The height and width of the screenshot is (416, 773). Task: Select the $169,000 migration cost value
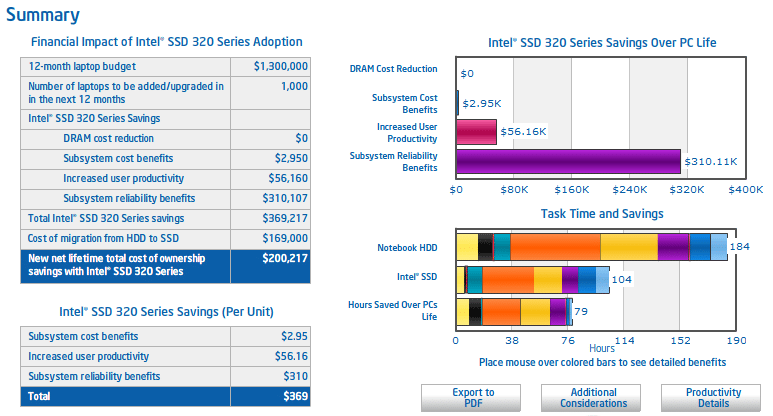(x=285, y=238)
